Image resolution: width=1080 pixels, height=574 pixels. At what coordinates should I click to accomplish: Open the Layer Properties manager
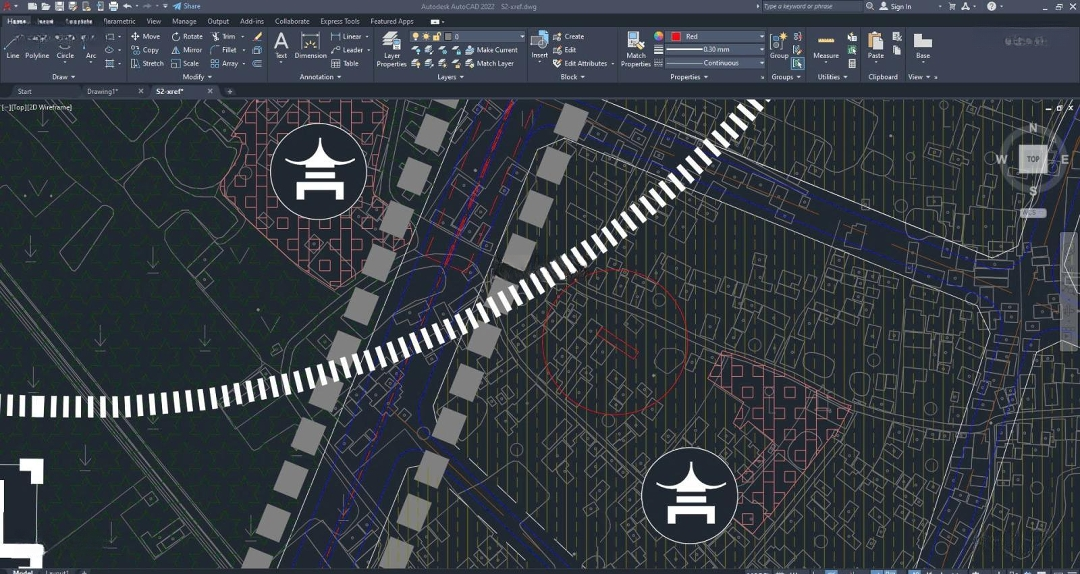[x=391, y=48]
